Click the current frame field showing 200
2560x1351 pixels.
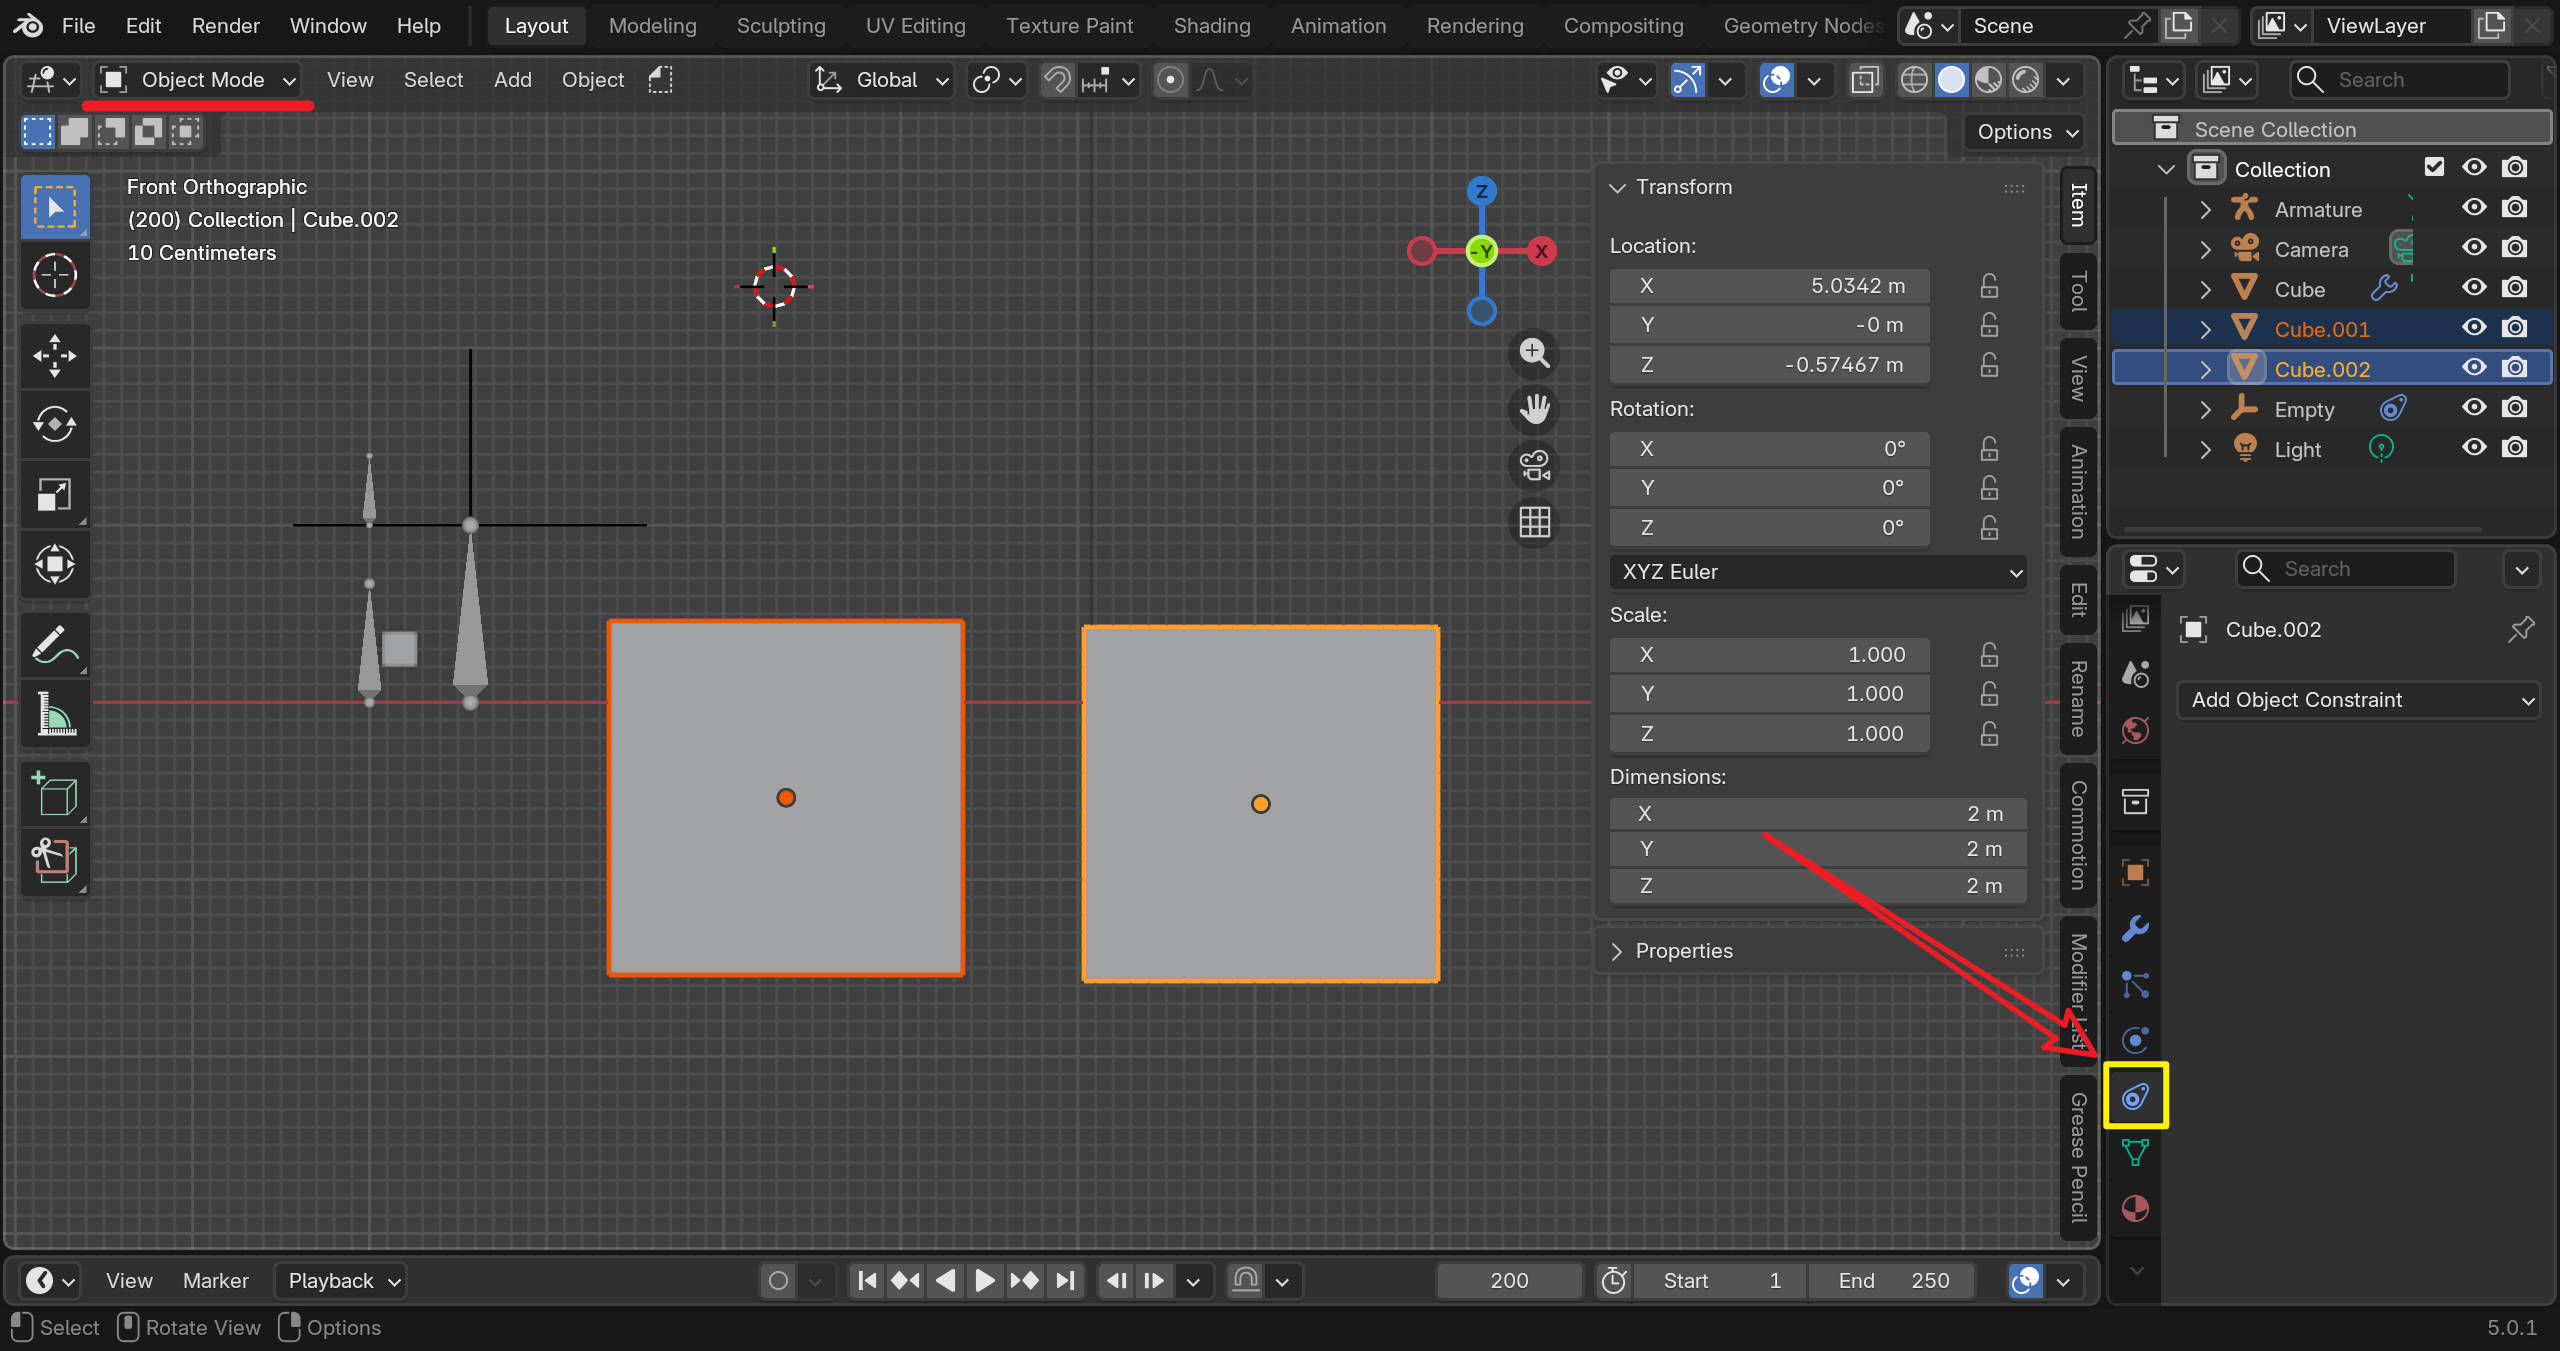click(x=1508, y=1281)
